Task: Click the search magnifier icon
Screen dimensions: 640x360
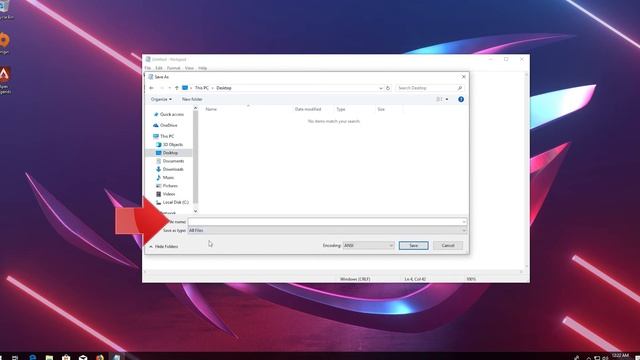Action: 460,88
